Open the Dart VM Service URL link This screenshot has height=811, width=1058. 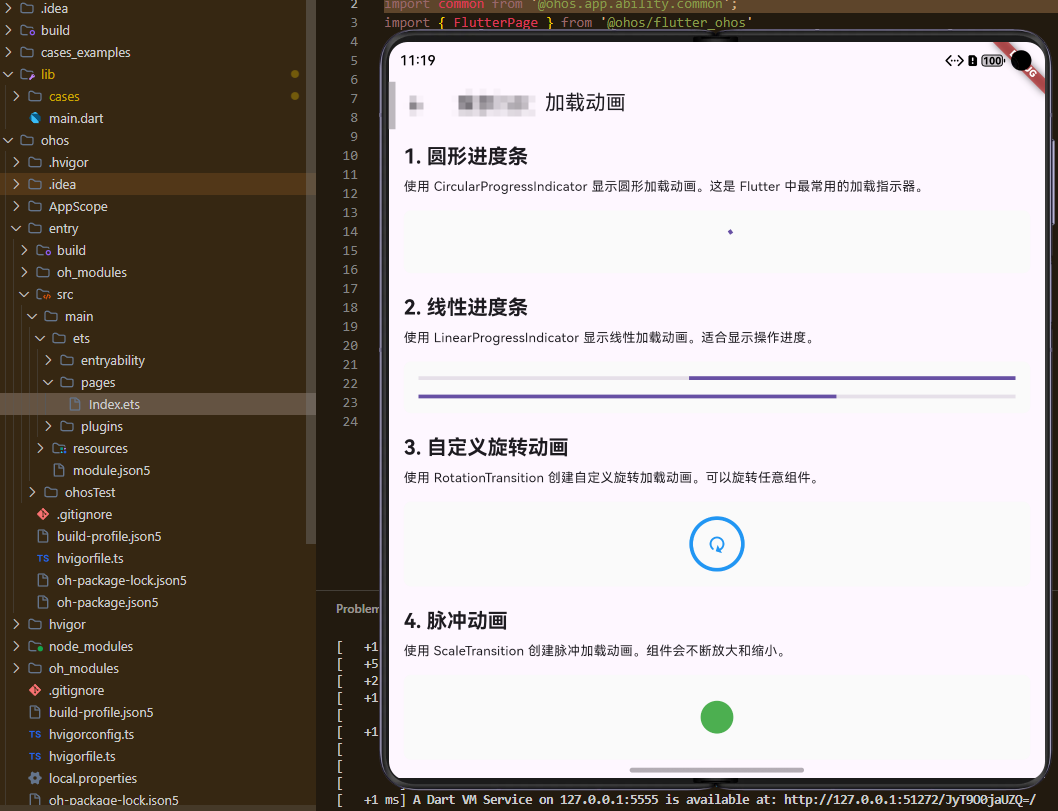click(x=882, y=799)
